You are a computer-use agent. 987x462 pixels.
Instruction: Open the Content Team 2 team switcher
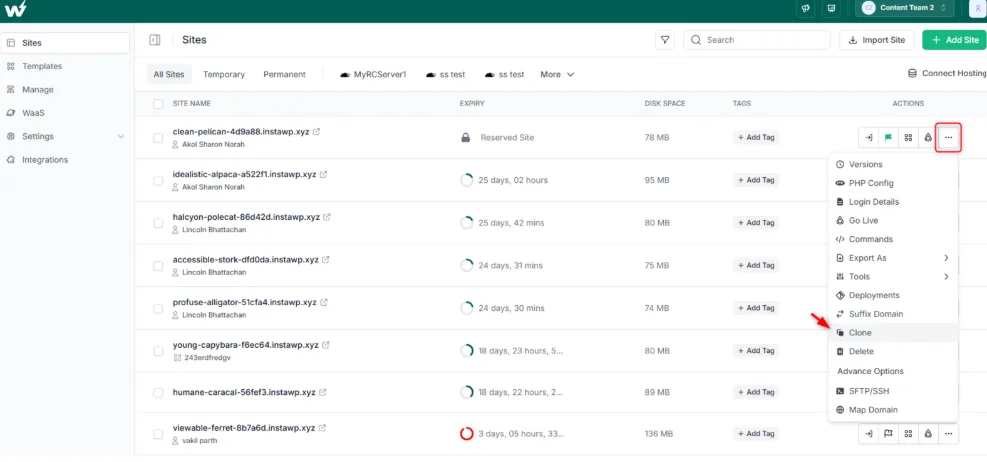[905, 8]
